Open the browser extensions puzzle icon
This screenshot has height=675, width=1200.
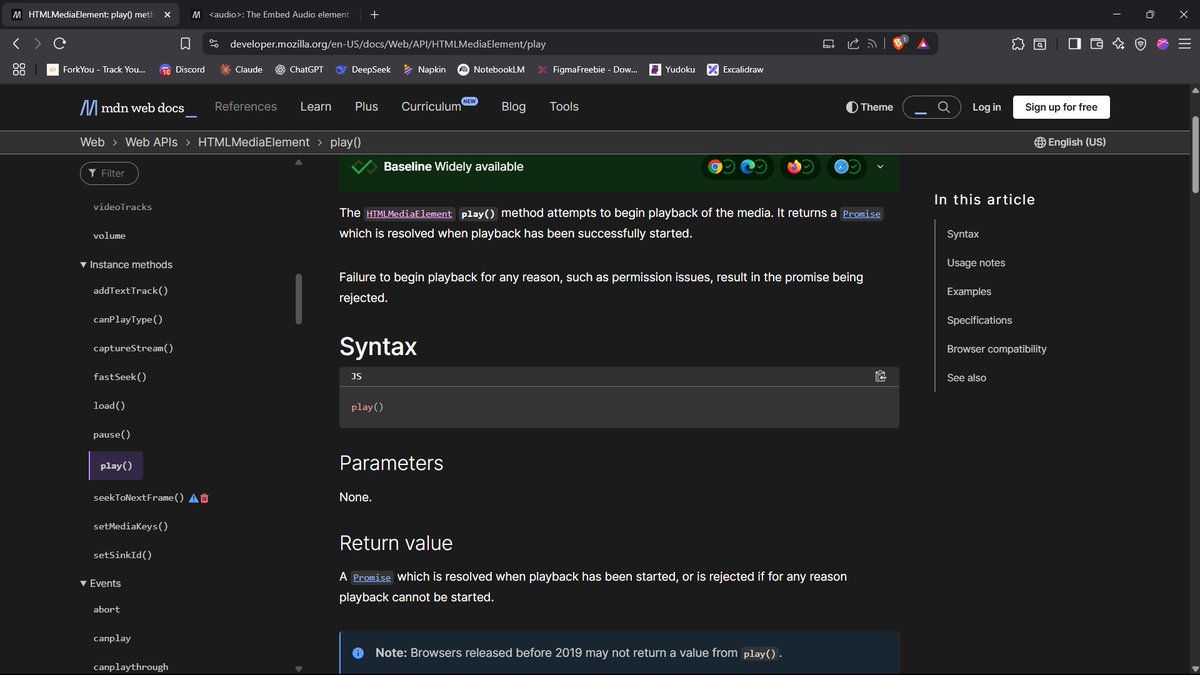click(1018, 44)
